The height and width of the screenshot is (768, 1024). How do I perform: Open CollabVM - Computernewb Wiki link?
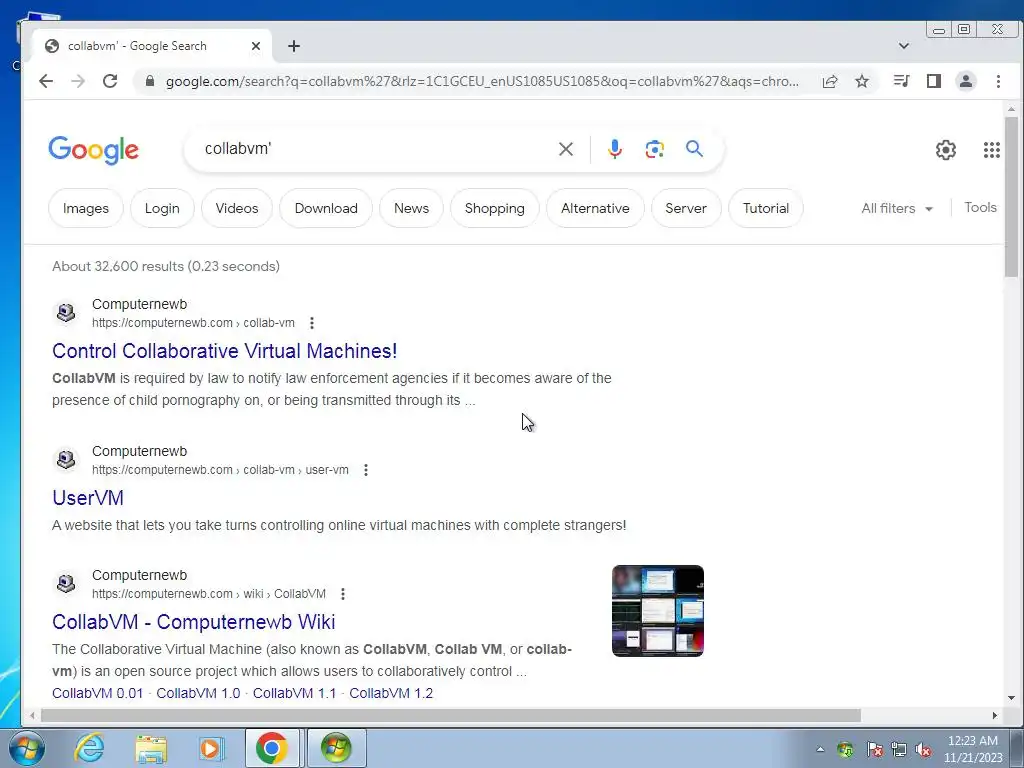pyautogui.click(x=194, y=622)
